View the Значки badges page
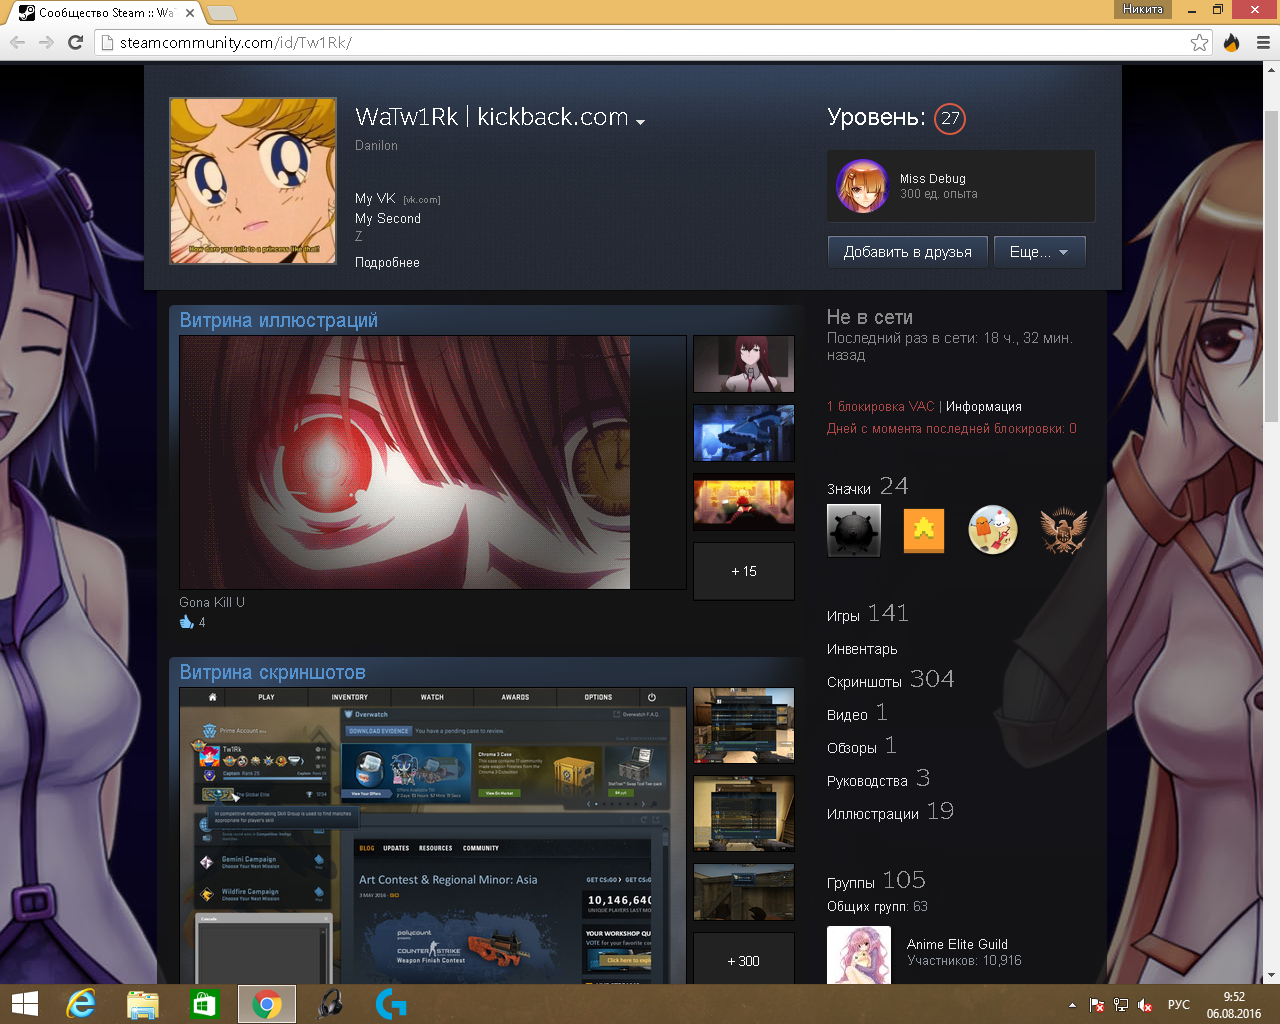 [x=849, y=489]
